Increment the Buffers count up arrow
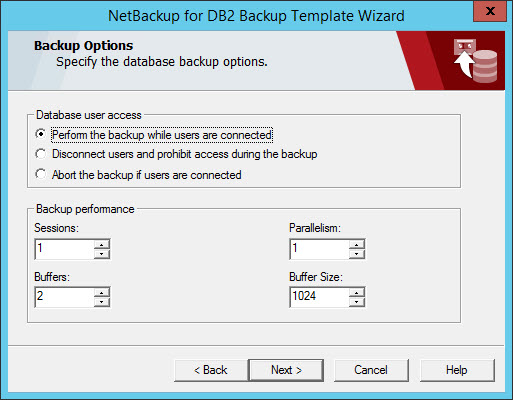513x400 pixels. (x=102, y=293)
